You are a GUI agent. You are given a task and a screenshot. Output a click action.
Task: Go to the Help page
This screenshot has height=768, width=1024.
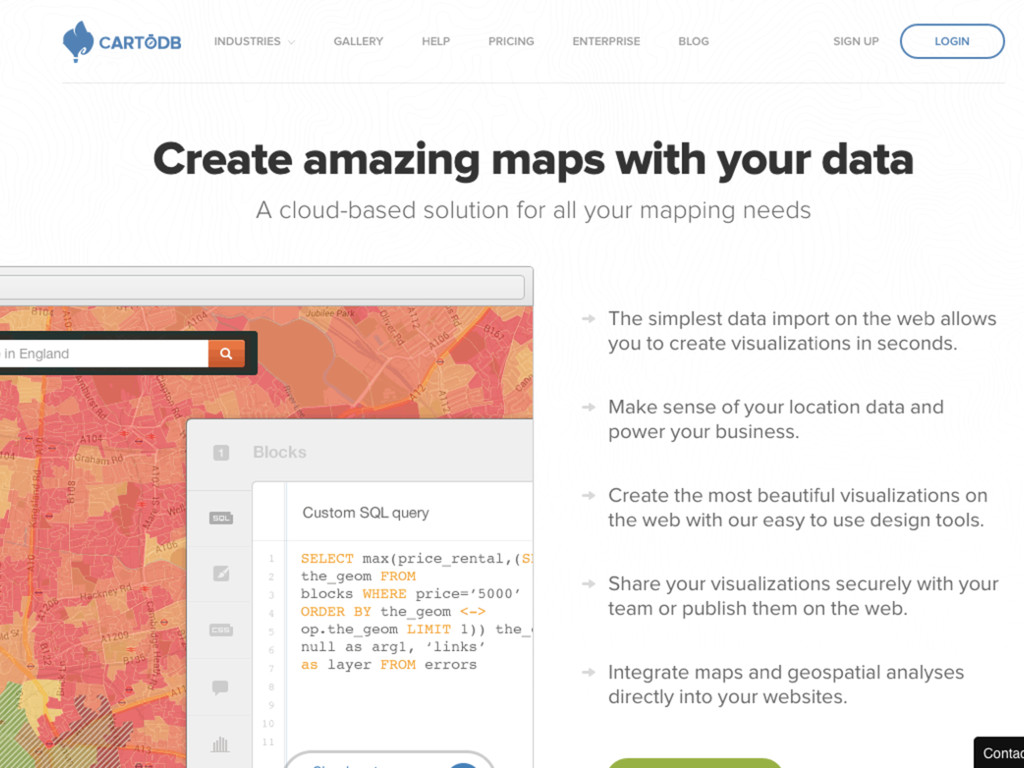coord(436,41)
